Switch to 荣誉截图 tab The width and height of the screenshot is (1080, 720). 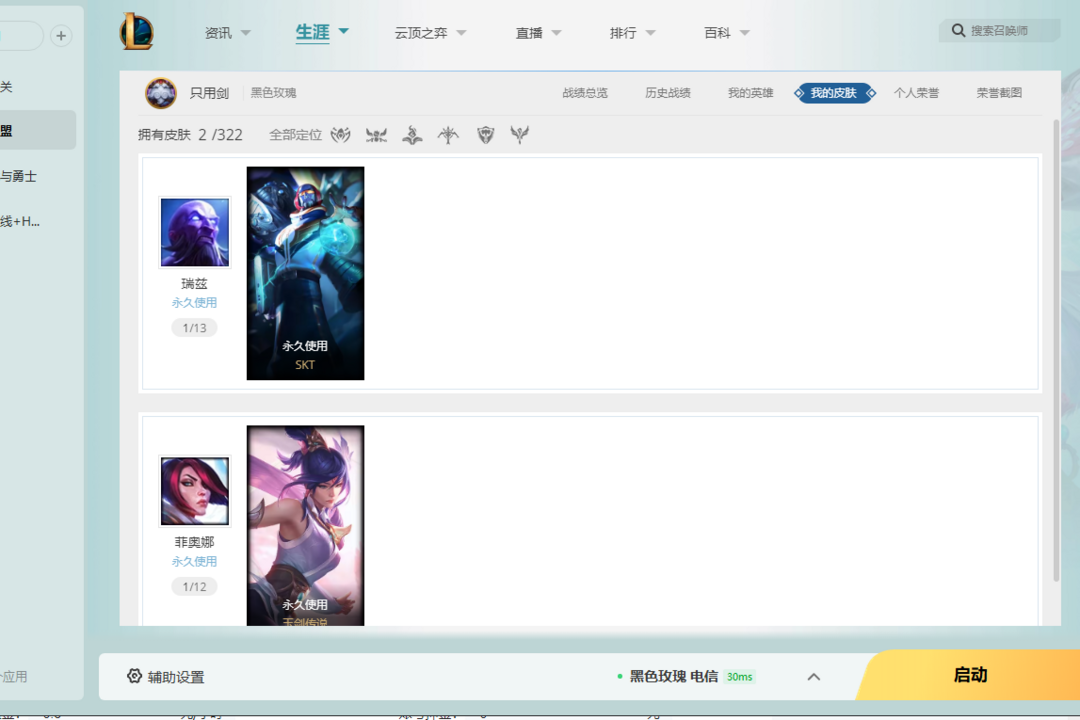point(999,93)
